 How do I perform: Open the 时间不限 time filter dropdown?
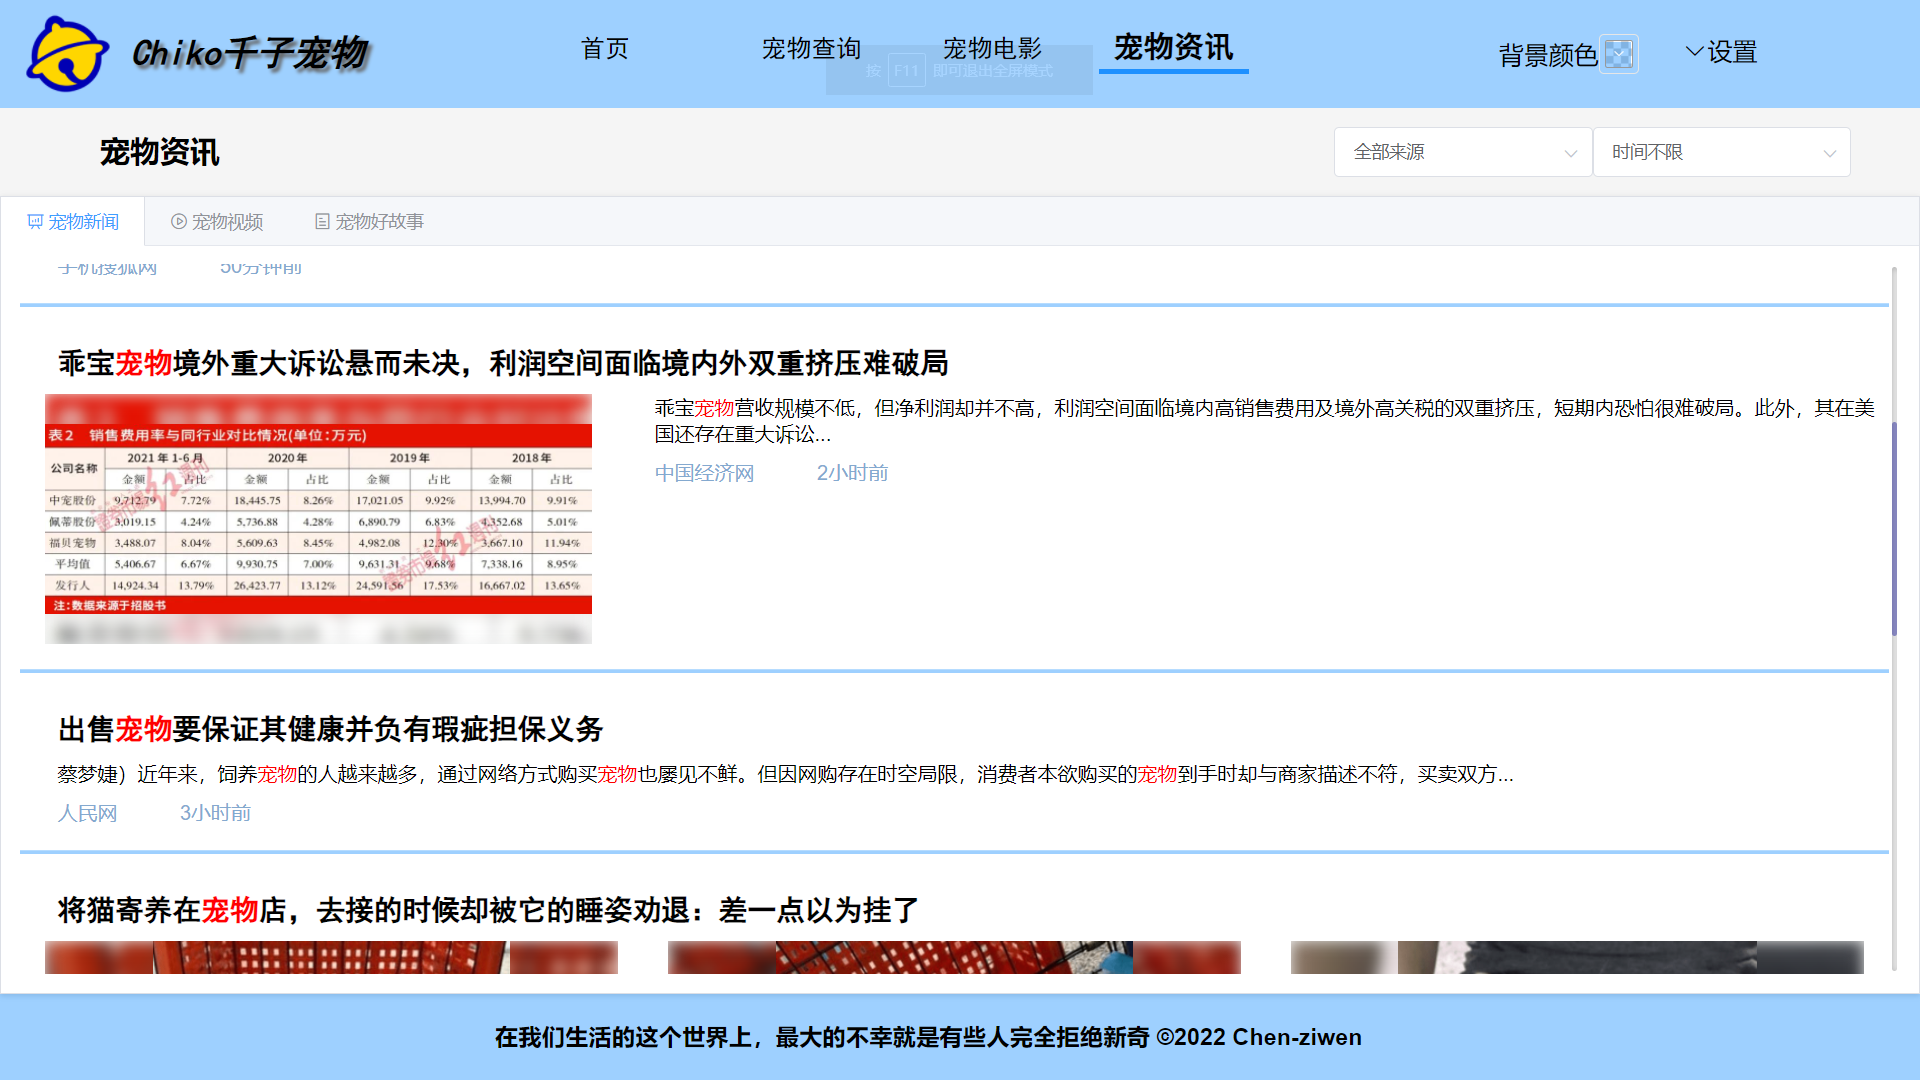point(1721,152)
